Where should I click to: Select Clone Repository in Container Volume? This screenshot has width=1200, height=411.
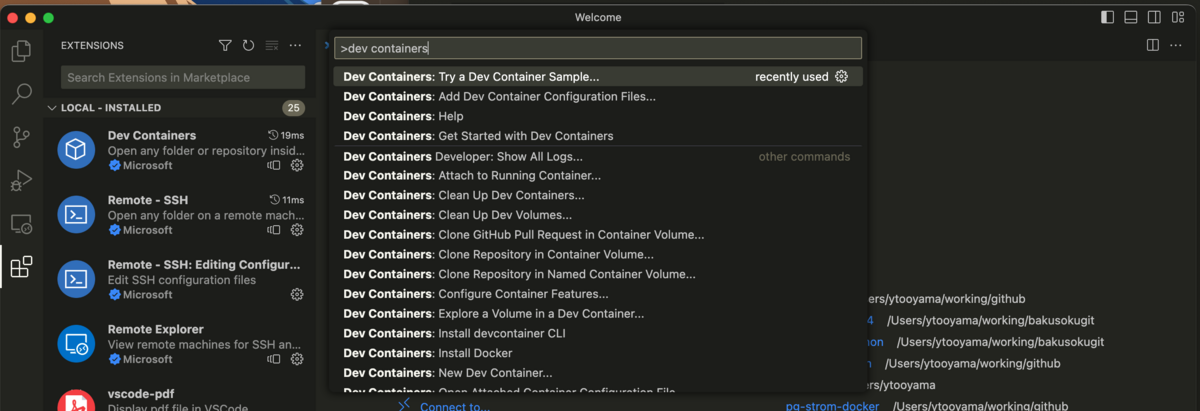tap(598, 254)
